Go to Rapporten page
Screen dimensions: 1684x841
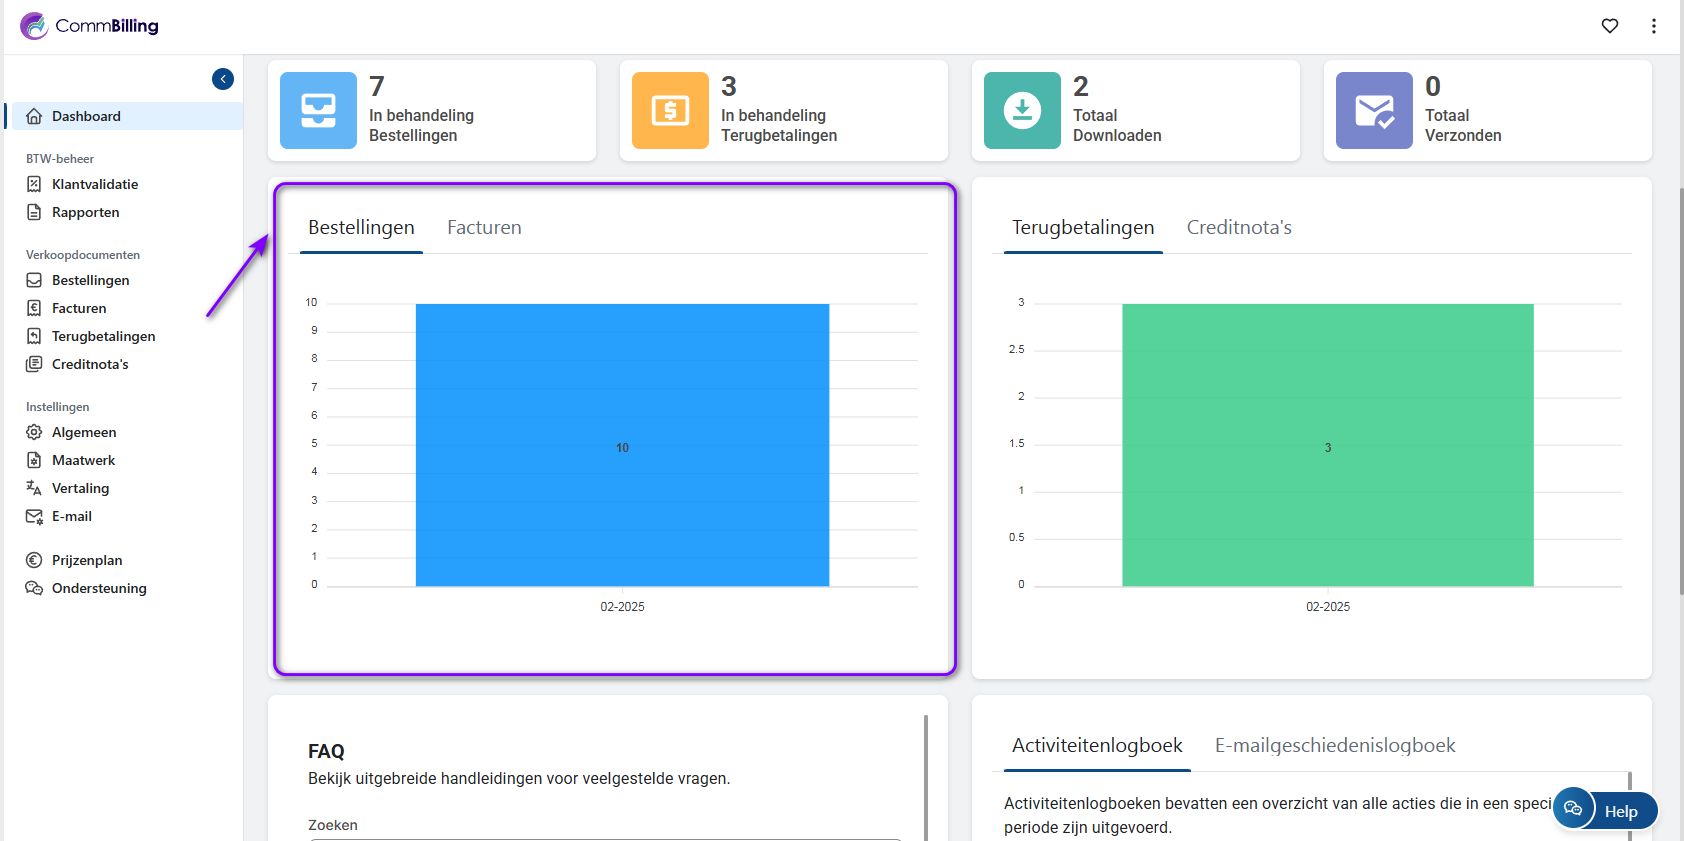coord(85,212)
